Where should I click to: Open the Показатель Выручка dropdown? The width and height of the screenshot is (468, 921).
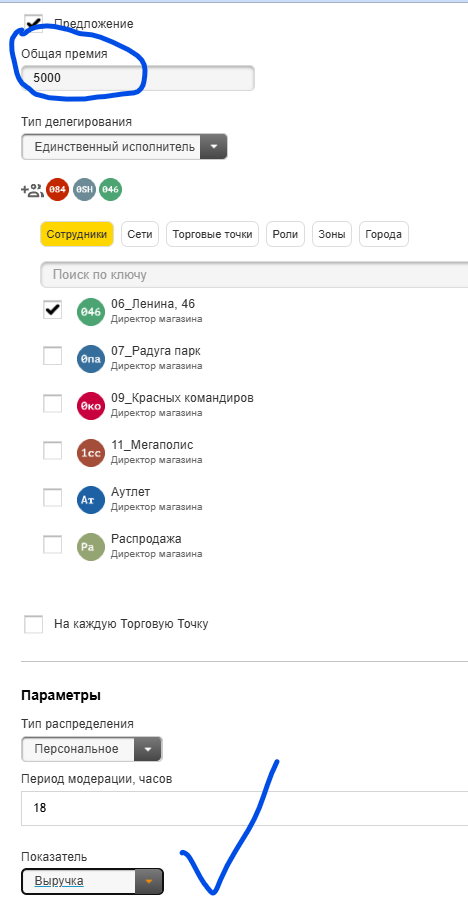point(92,881)
